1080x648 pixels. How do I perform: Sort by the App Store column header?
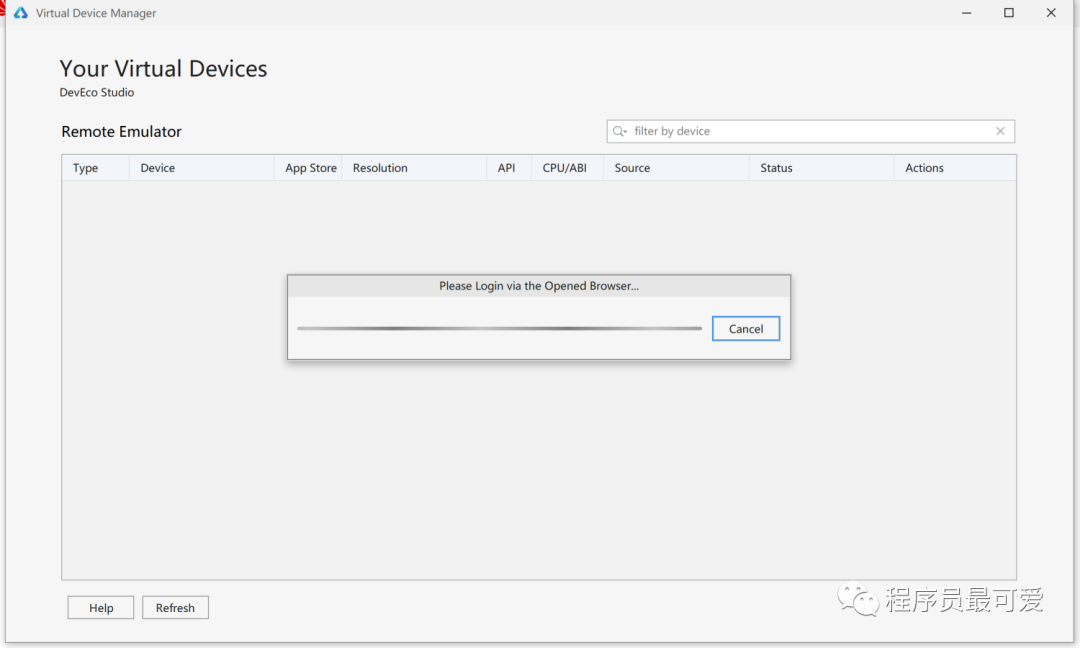tap(308, 168)
